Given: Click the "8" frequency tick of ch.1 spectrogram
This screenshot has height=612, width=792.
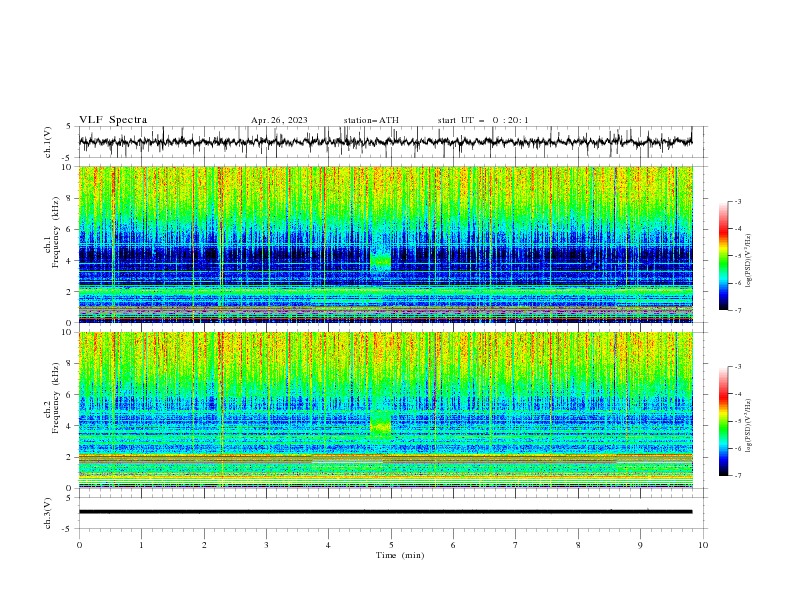Looking at the screenshot, I should (x=70, y=198).
